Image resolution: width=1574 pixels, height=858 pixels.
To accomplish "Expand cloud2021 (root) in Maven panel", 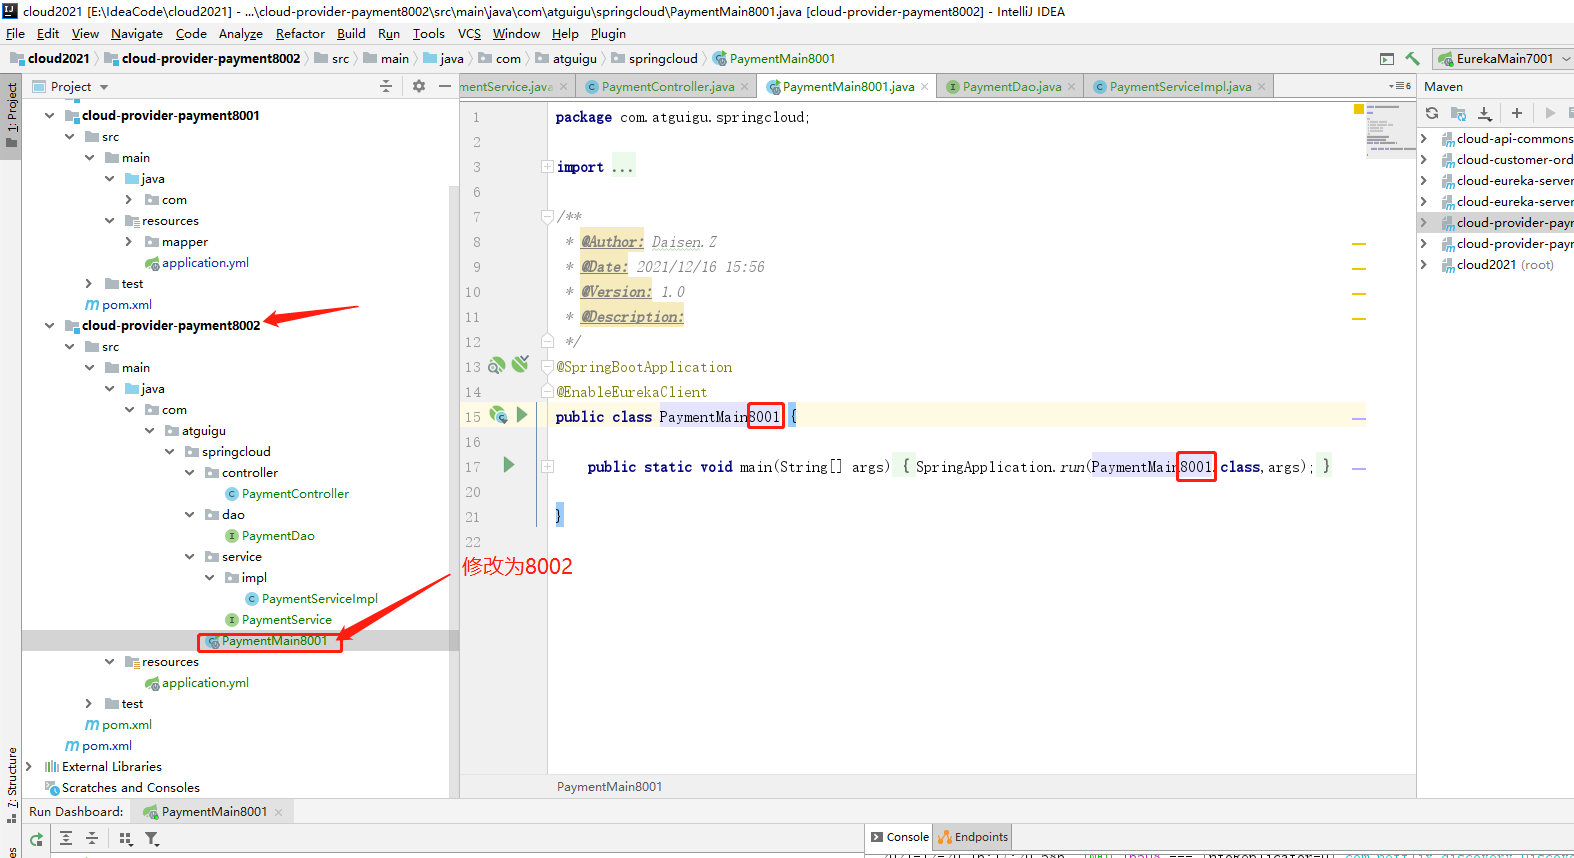I will pyautogui.click(x=1424, y=264).
